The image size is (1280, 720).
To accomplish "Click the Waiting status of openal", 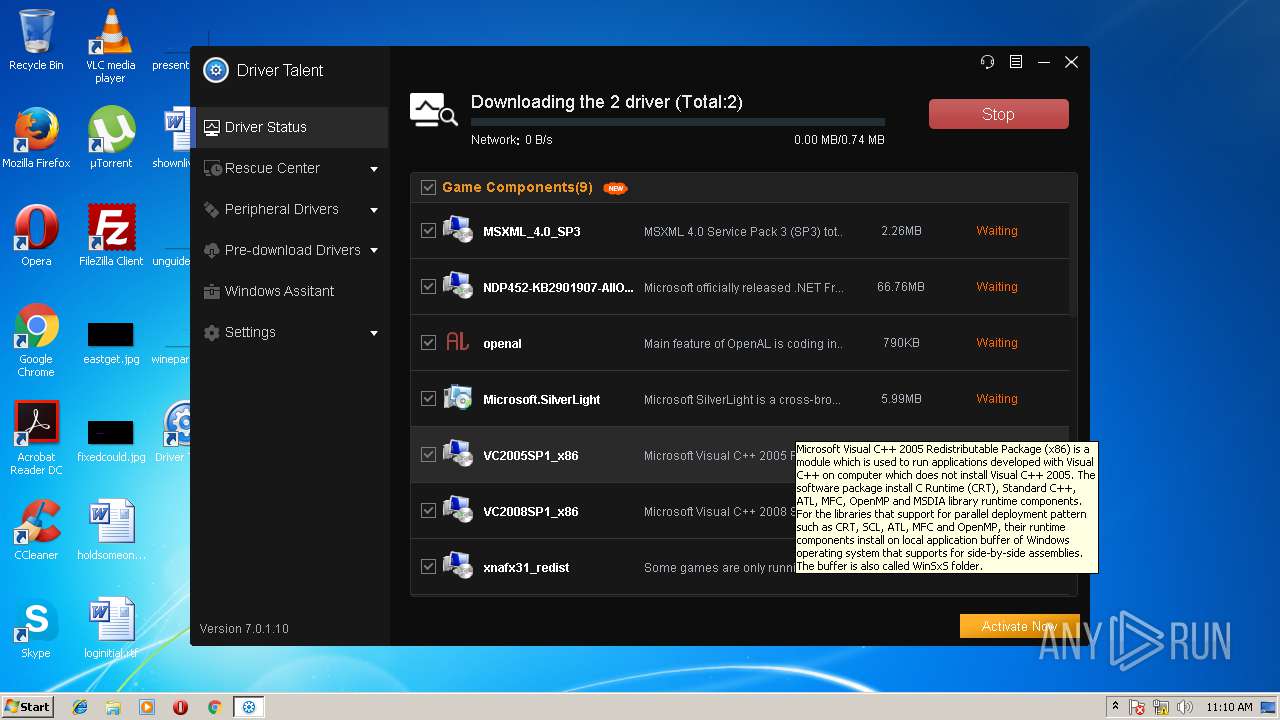I will [x=997, y=342].
